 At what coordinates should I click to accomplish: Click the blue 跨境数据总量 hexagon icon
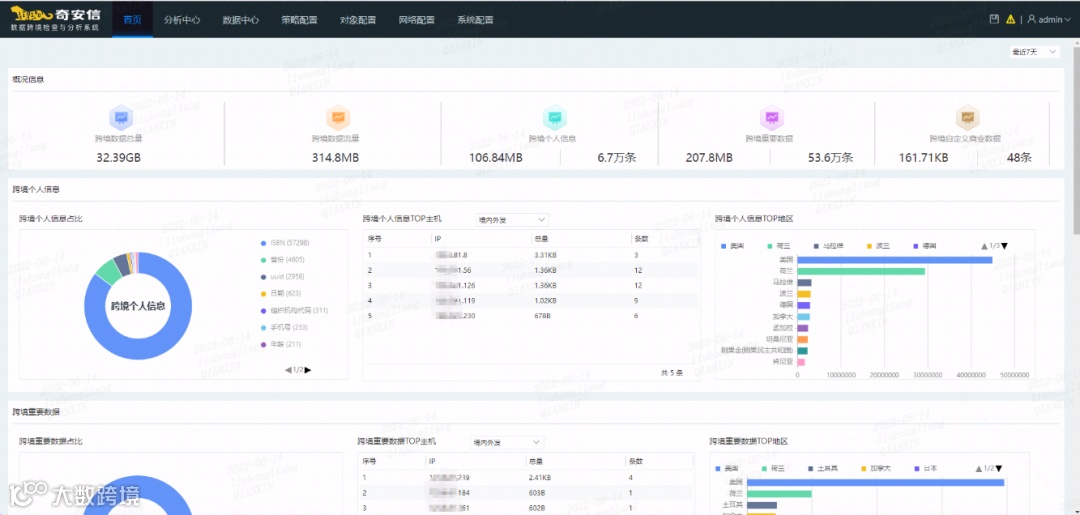121,118
